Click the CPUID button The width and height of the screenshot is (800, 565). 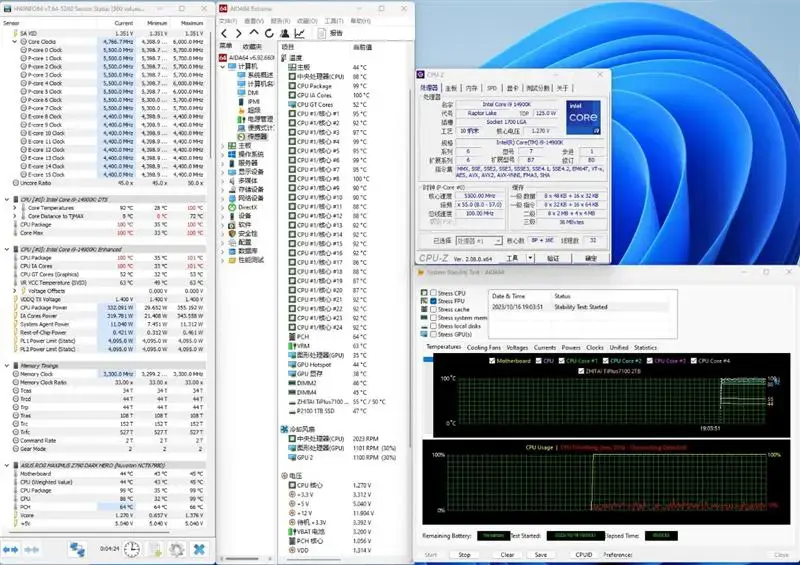tap(583, 554)
